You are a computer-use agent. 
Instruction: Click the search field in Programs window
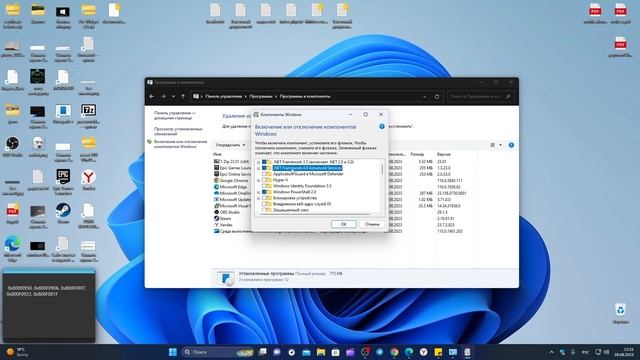480,97
